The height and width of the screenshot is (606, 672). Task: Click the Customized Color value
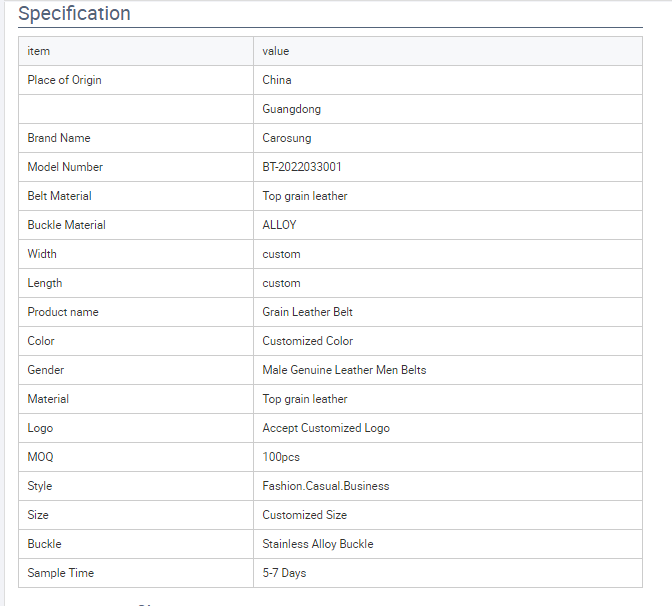(x=308, y=341)
